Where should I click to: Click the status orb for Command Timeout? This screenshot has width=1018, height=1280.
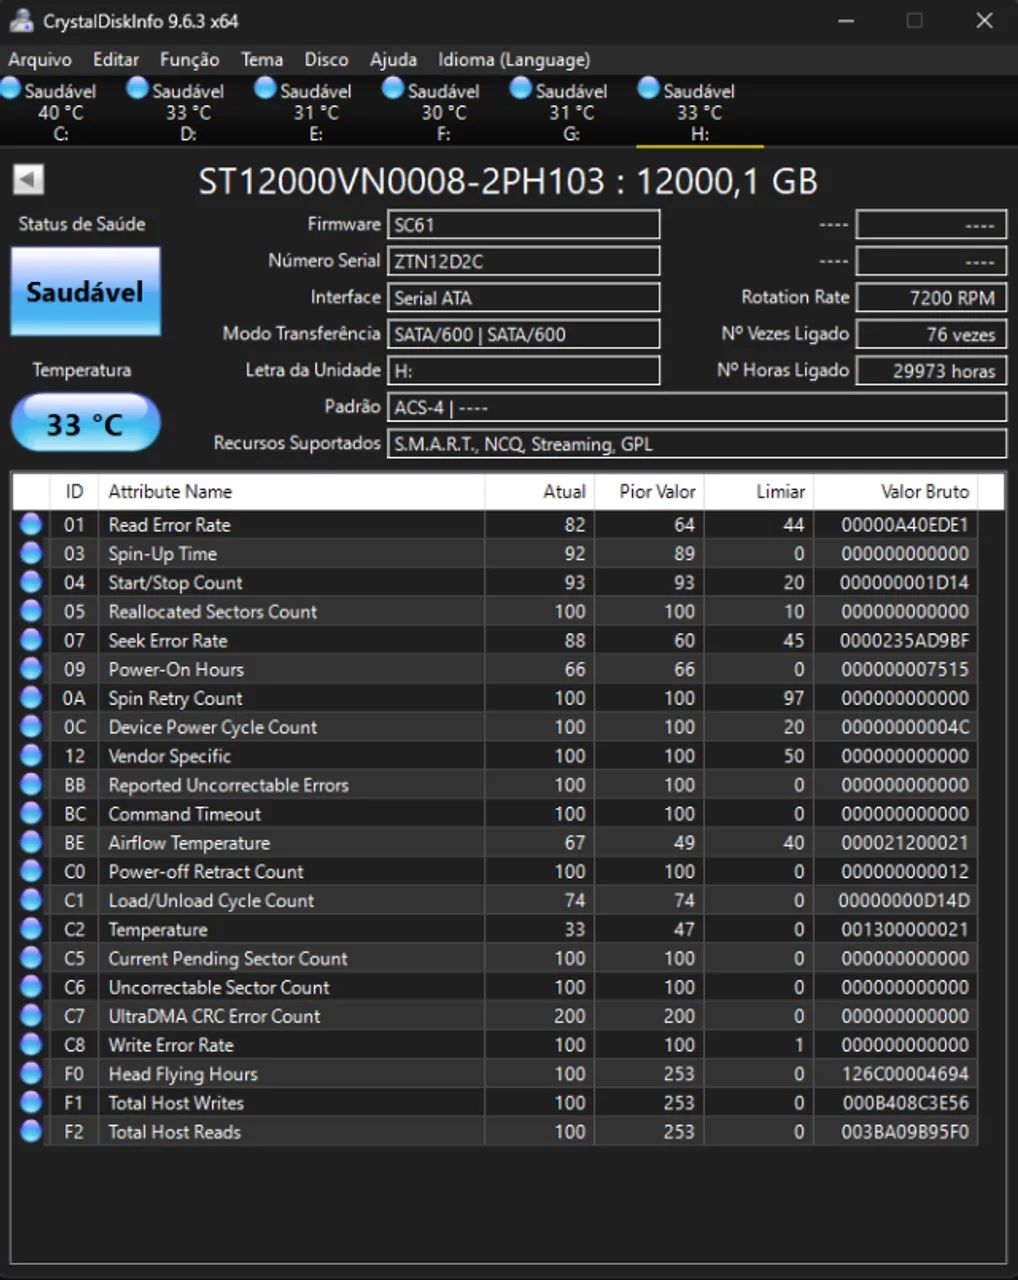31,814
